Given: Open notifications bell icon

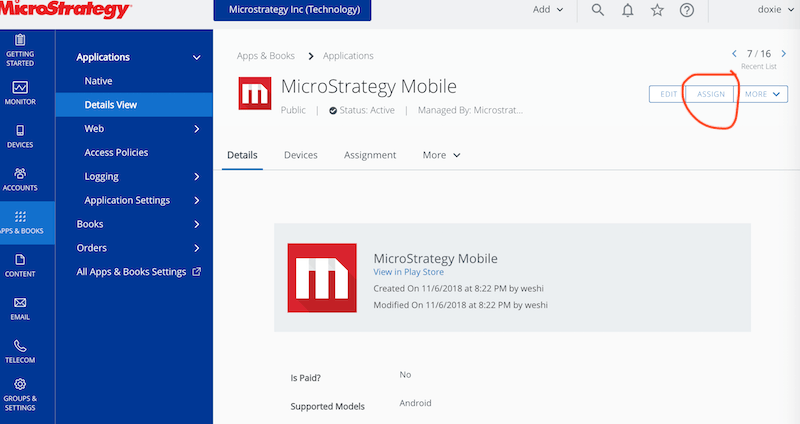Looking at the screenshot, I should coord(628,10).
